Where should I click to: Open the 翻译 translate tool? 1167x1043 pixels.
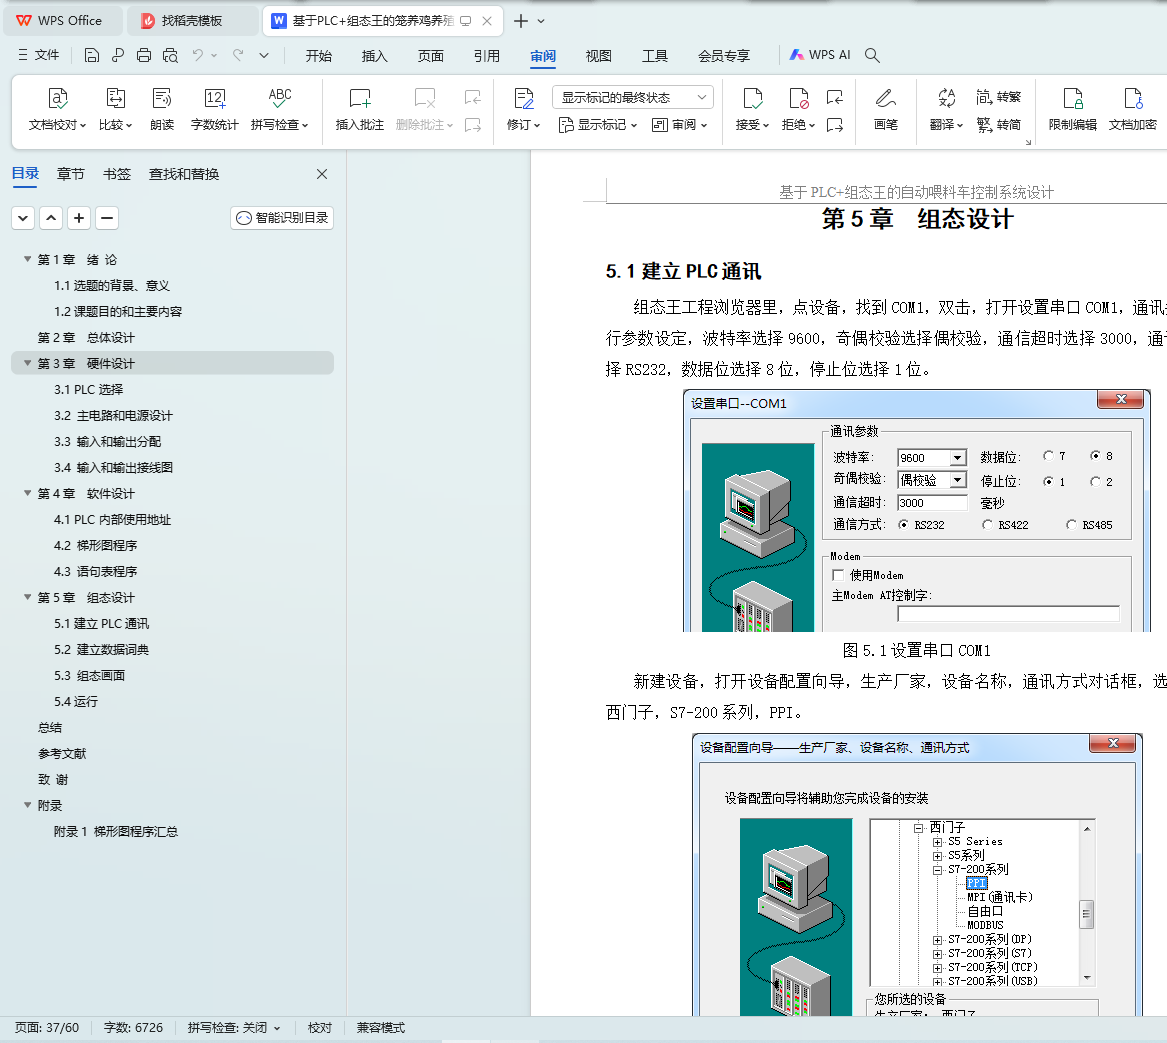946,109
